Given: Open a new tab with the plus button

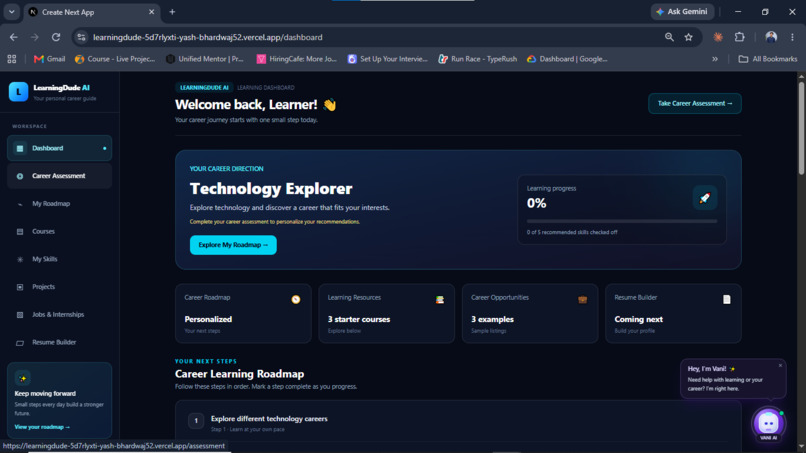Looking at the screenshot, I should click(x=172, y=12).
